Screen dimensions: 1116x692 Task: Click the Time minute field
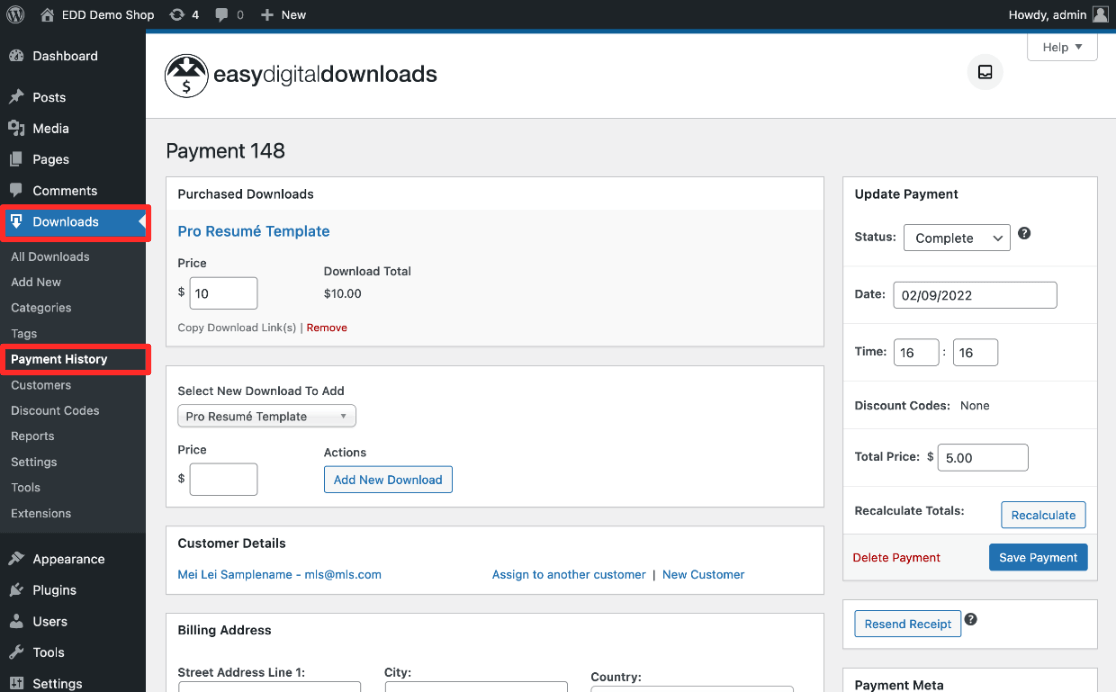click(x=976, y=352)
